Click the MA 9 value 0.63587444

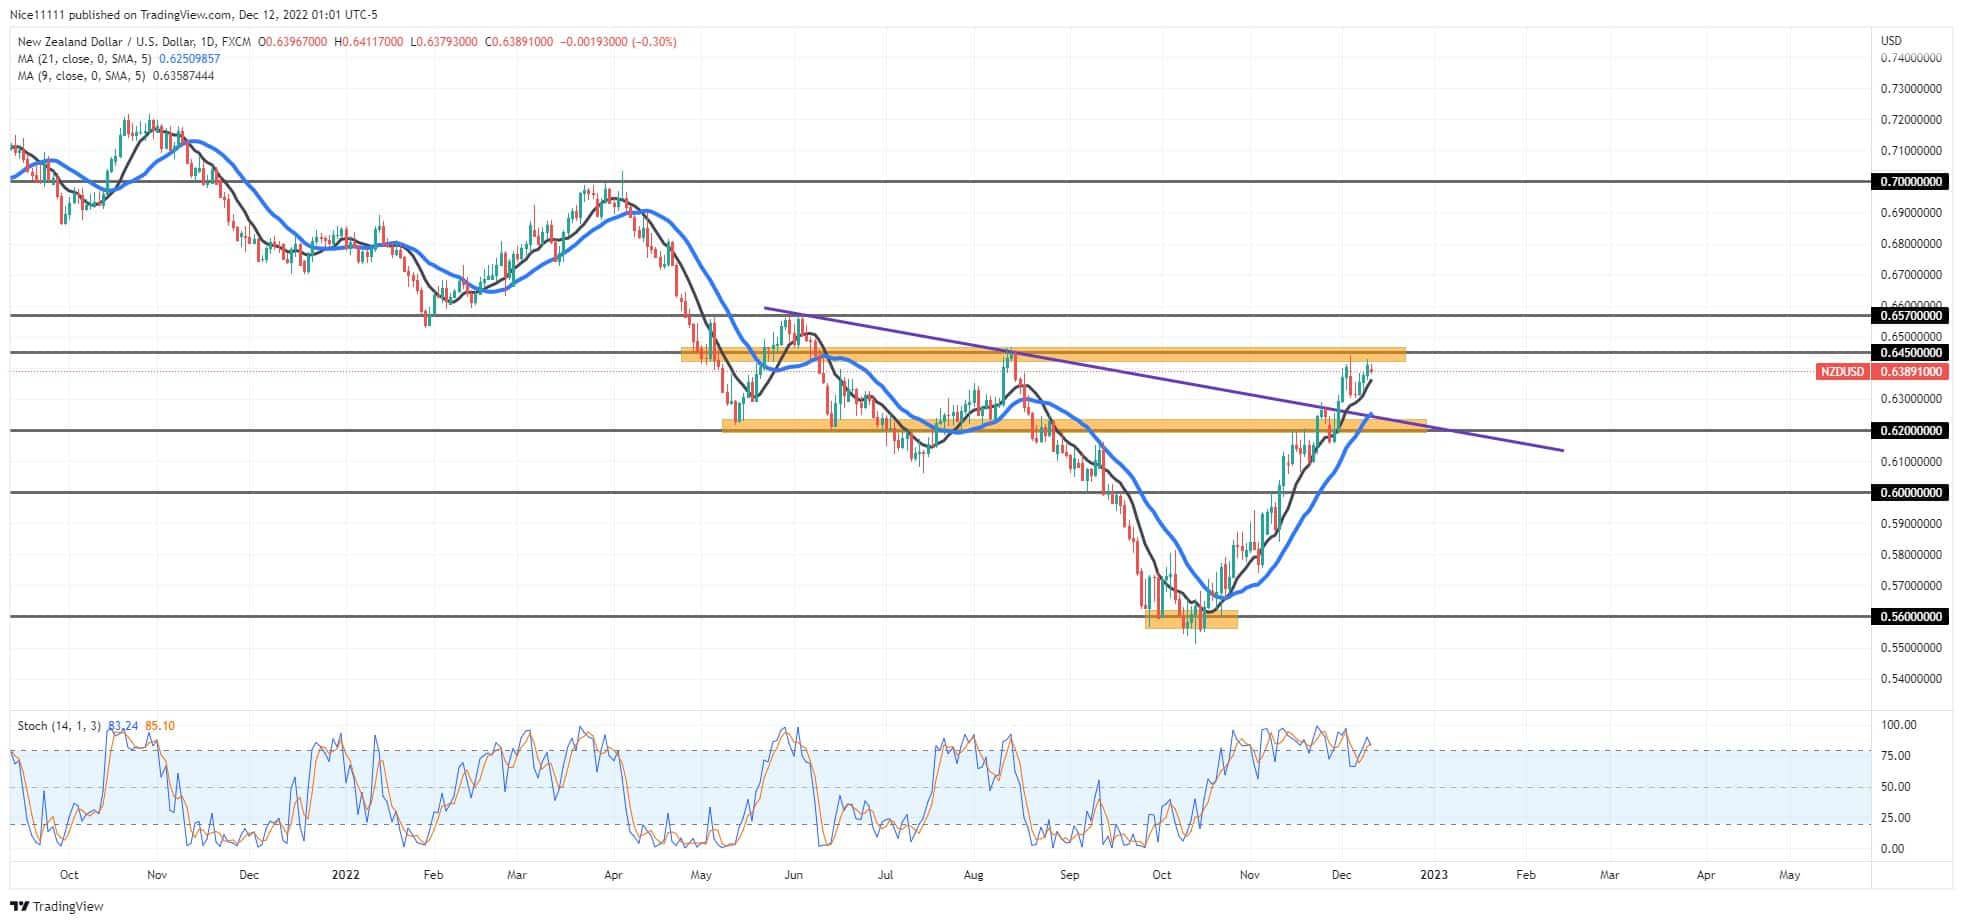click(183, 76)
